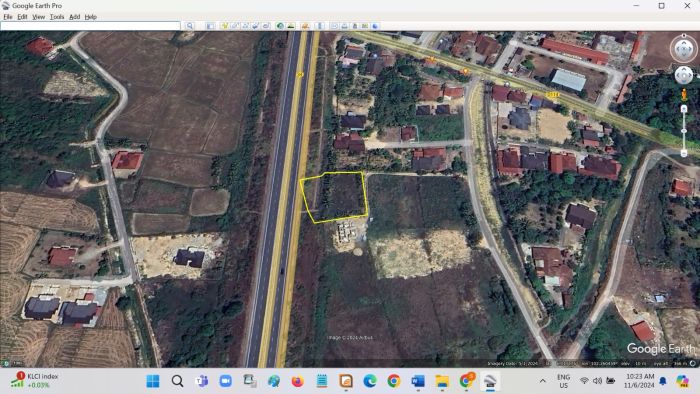The width and height of the screenshot is (700, 394).
Task: Expand the hidden system tray icons chevron
Action: point(543,381)
